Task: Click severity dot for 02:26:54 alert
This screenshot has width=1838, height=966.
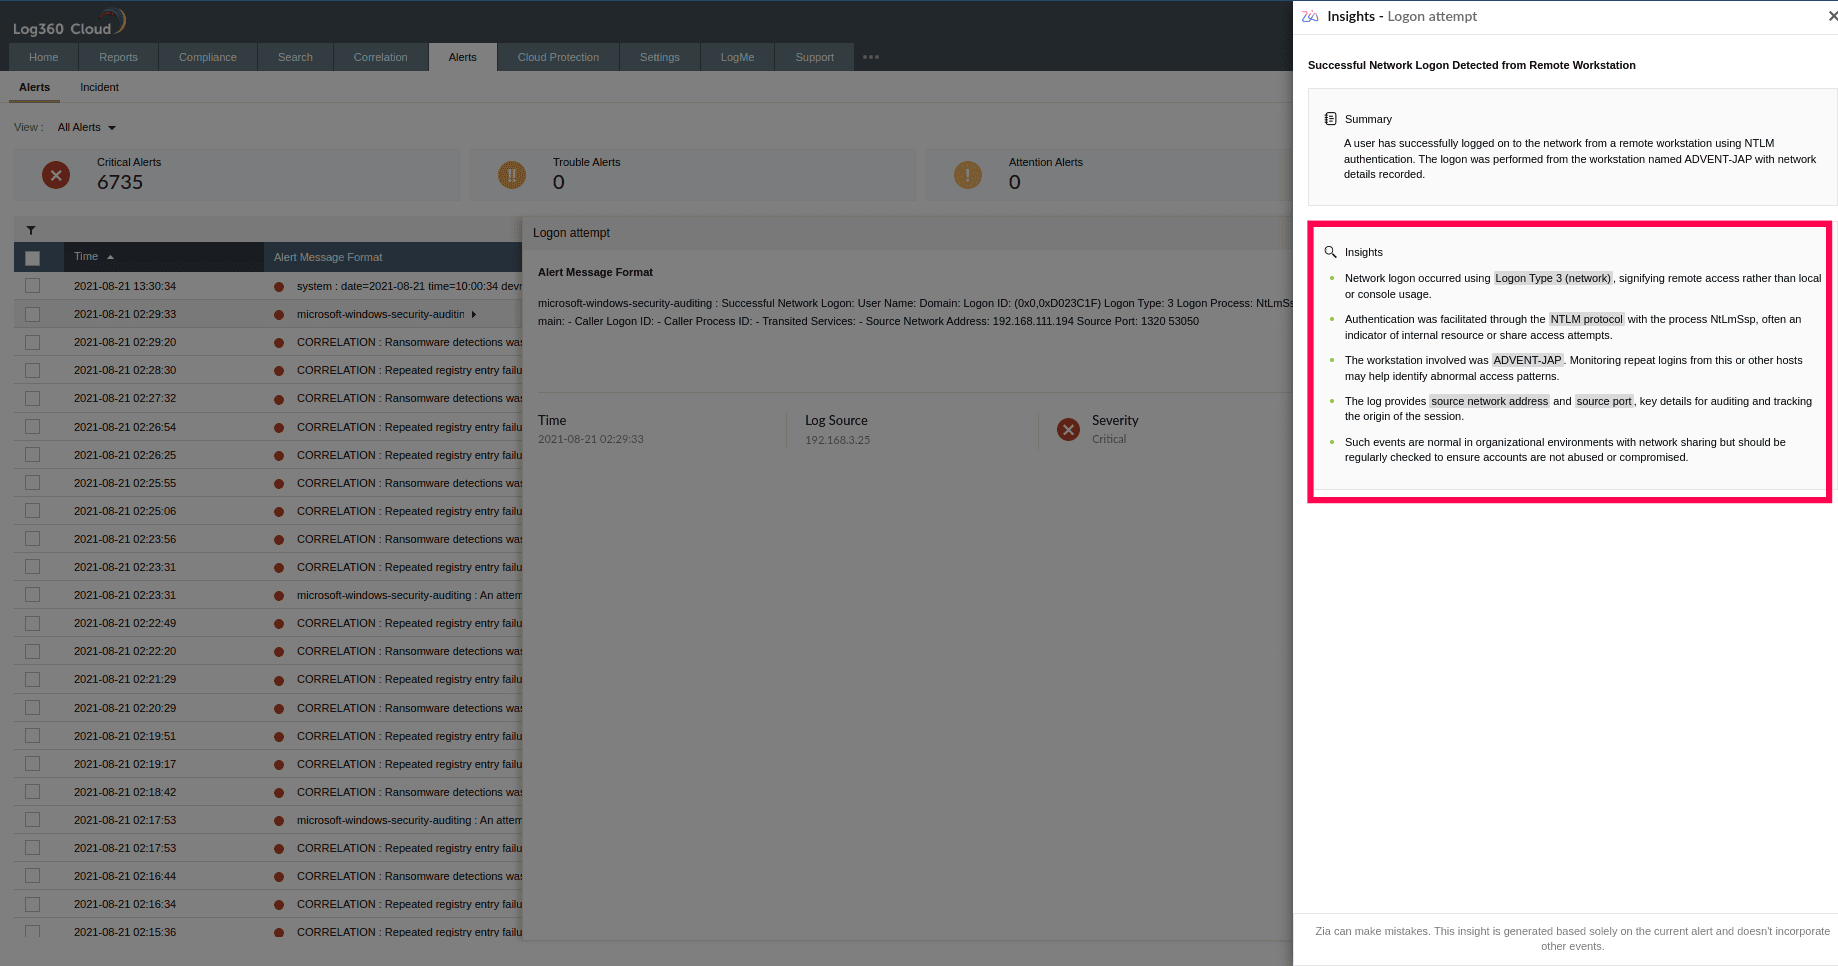Action: pyautogui.click(x=279, y=428)
